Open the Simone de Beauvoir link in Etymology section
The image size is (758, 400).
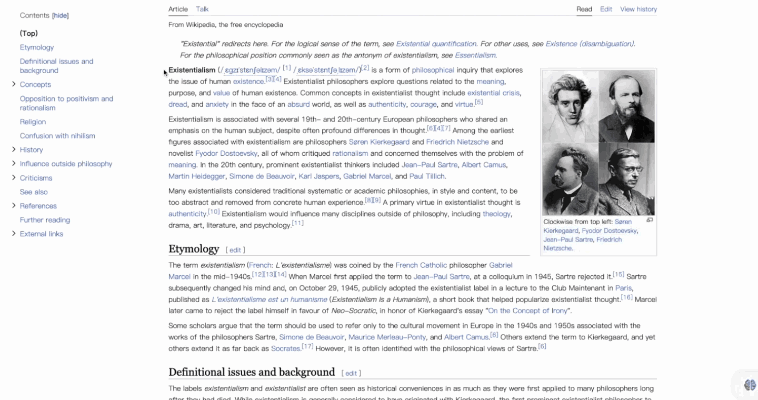311,338
